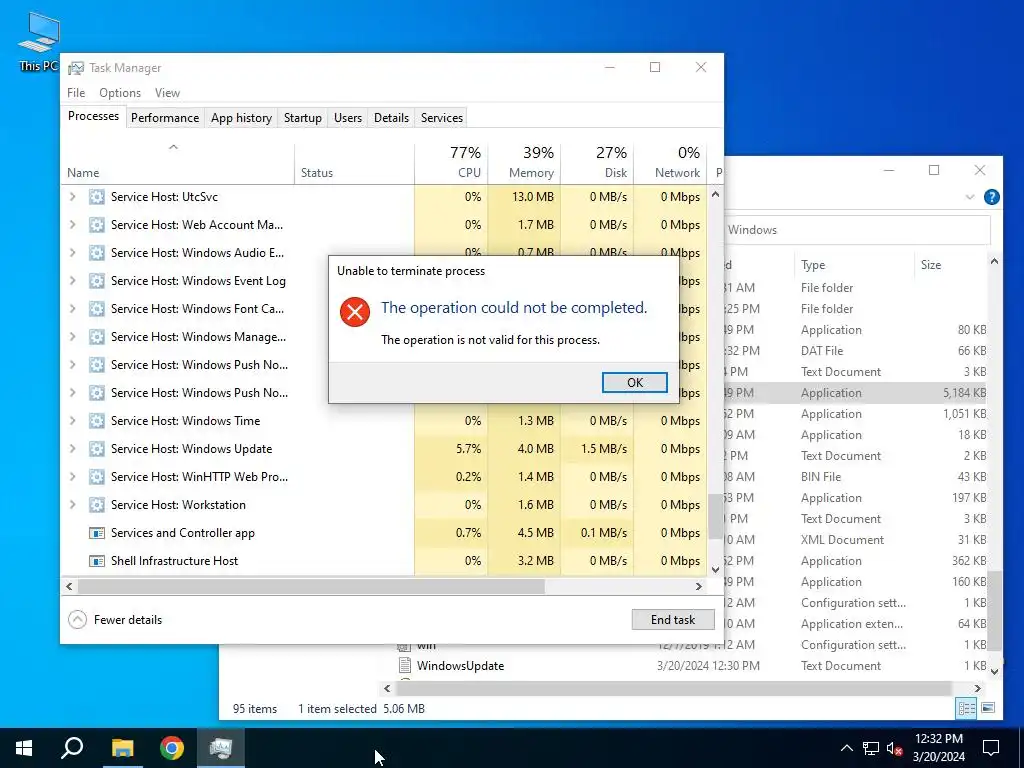Click OK in the error dialog
The image size is (1024, 768).
tap(634, 383)
